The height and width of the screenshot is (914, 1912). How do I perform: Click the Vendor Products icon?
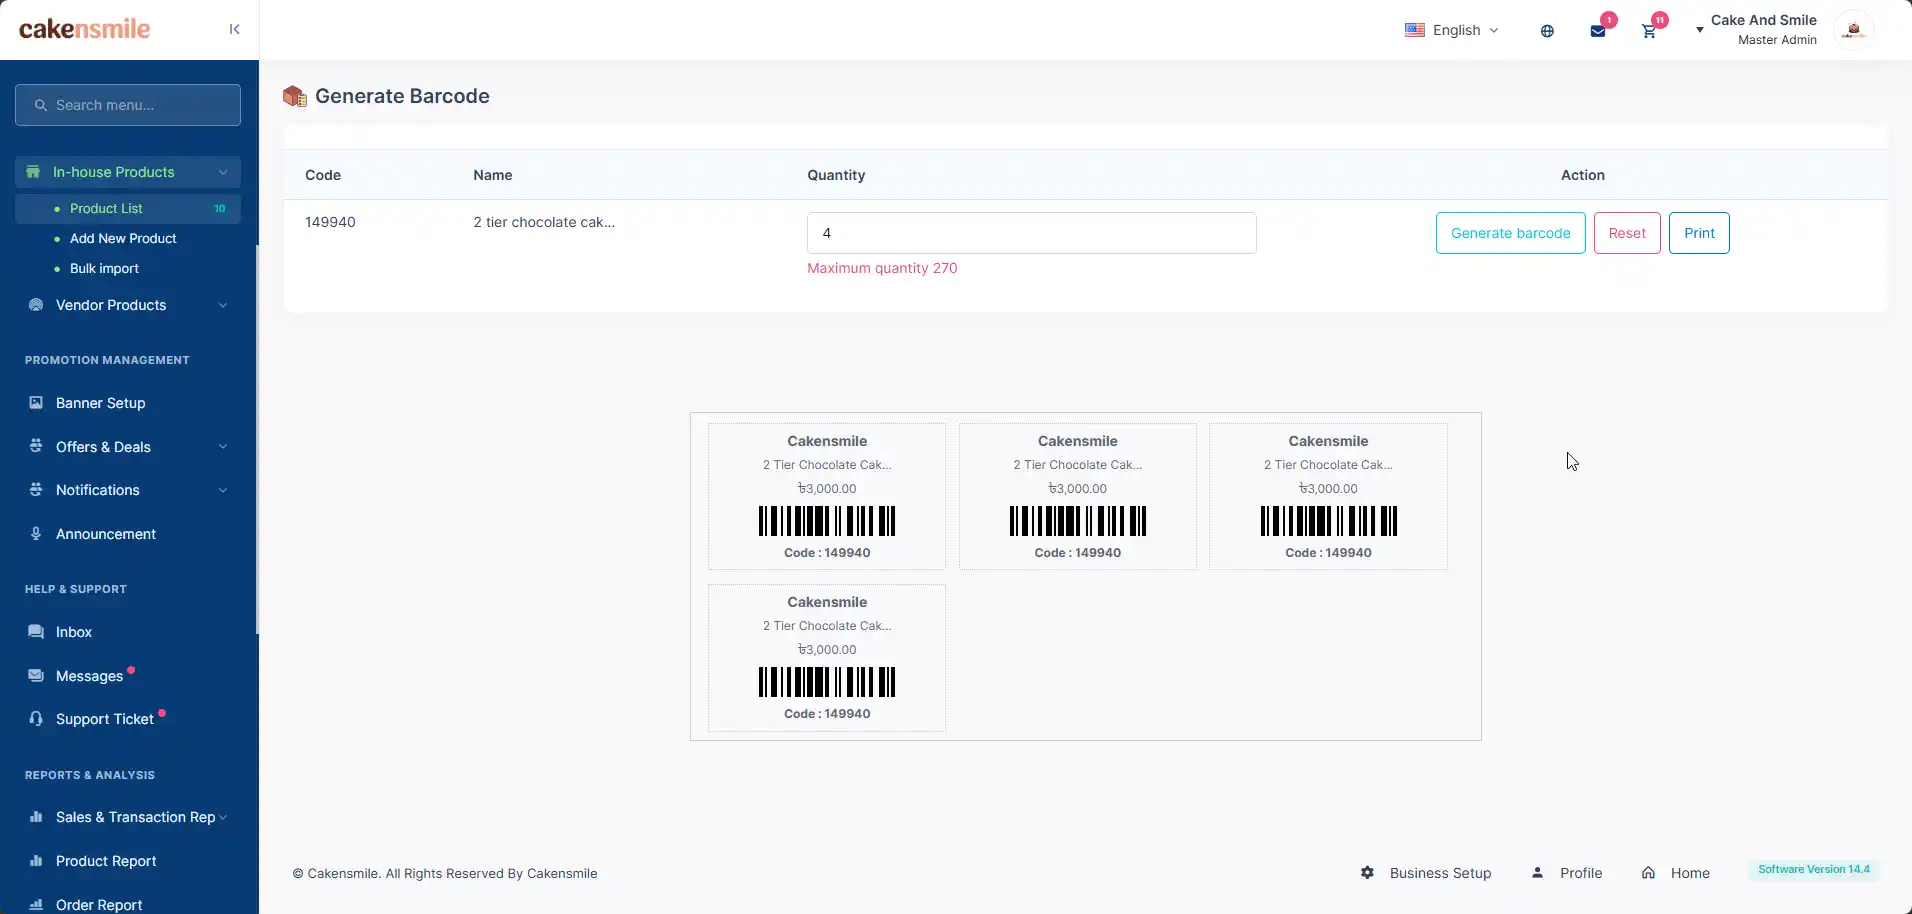click(x=36, y=305)
